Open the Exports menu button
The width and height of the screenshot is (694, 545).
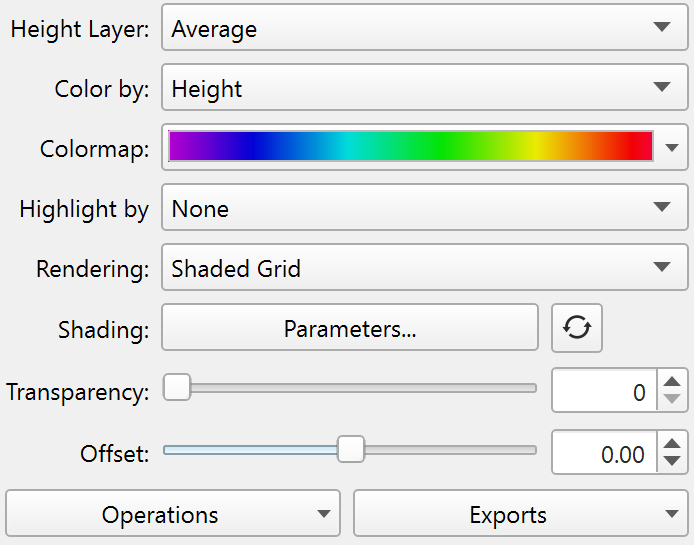520,515
